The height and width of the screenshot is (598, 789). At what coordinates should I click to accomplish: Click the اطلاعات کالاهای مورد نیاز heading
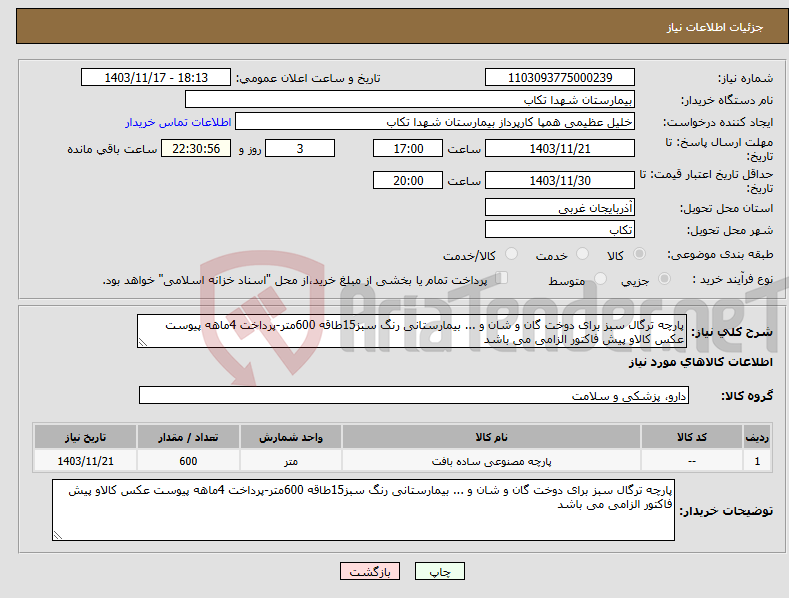tap(700, 362)
